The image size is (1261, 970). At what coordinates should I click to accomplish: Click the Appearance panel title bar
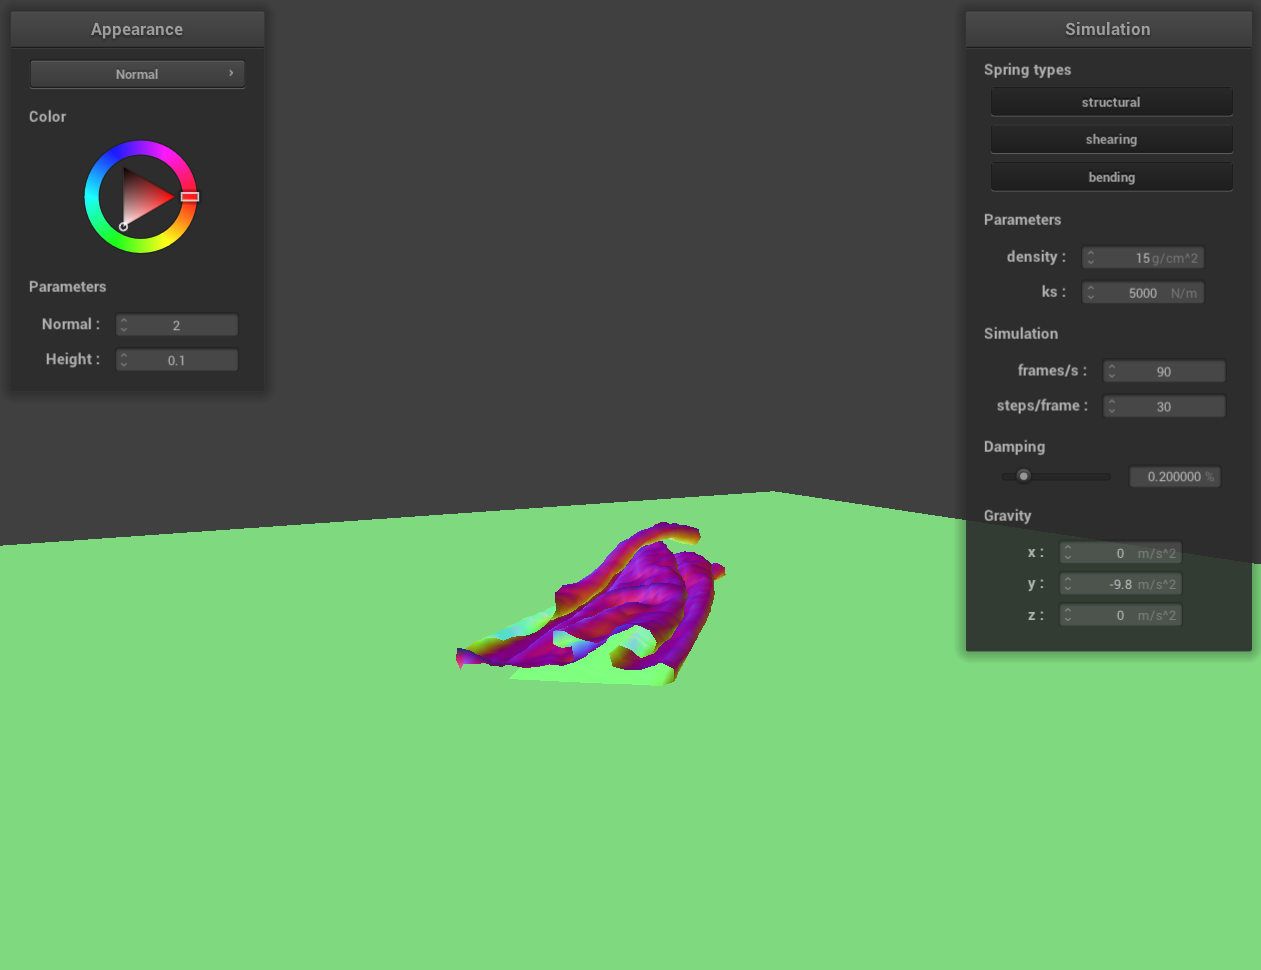137,29
